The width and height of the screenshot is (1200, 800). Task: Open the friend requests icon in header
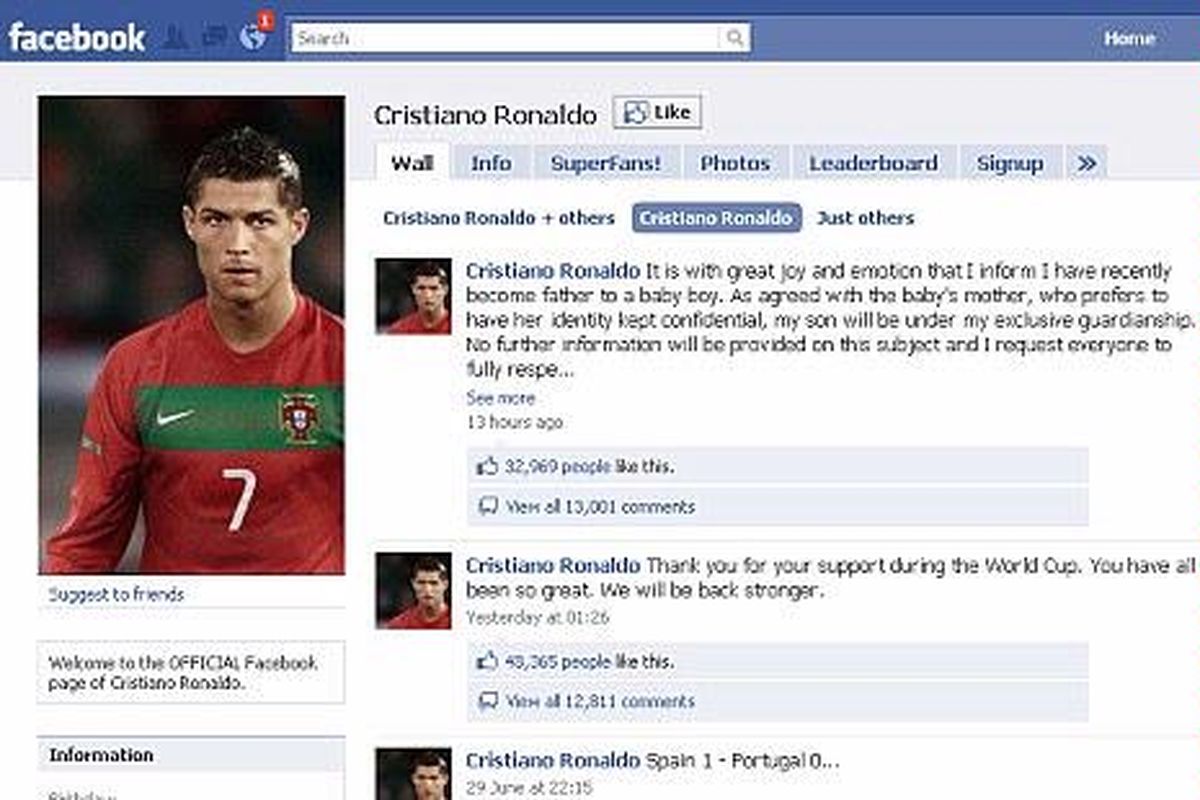coord(174,38)
